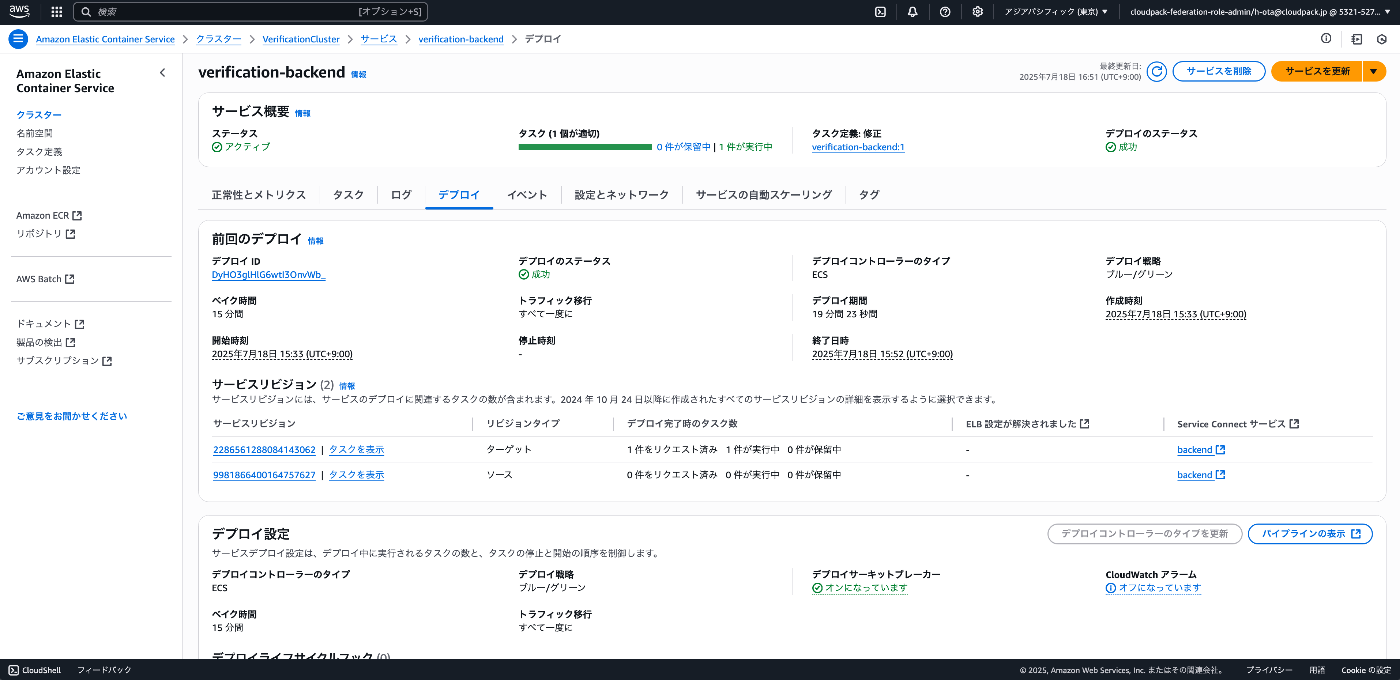Open the notifications bell
The width and height of the screenshot is (1400, 680).
coord(912,12)
